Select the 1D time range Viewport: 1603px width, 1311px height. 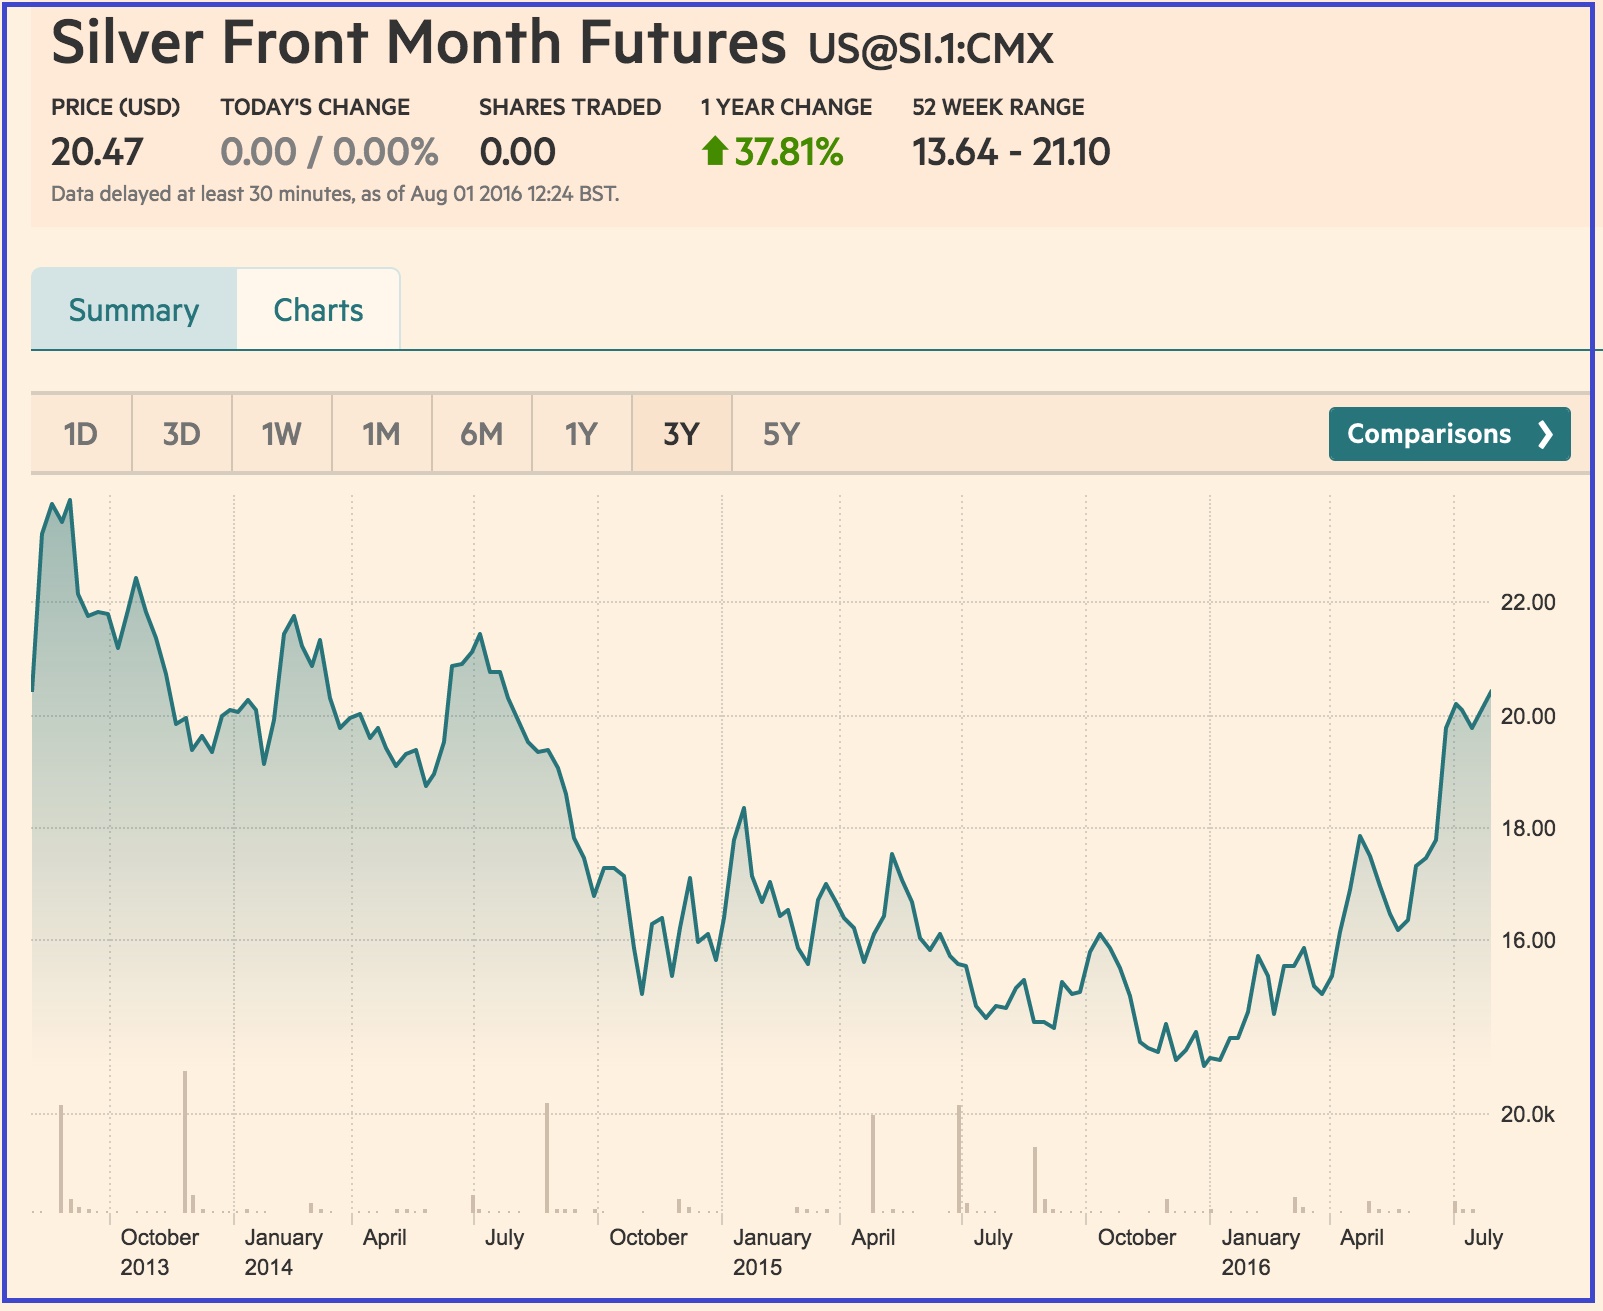pyautogui.click(x=81, y=434)
